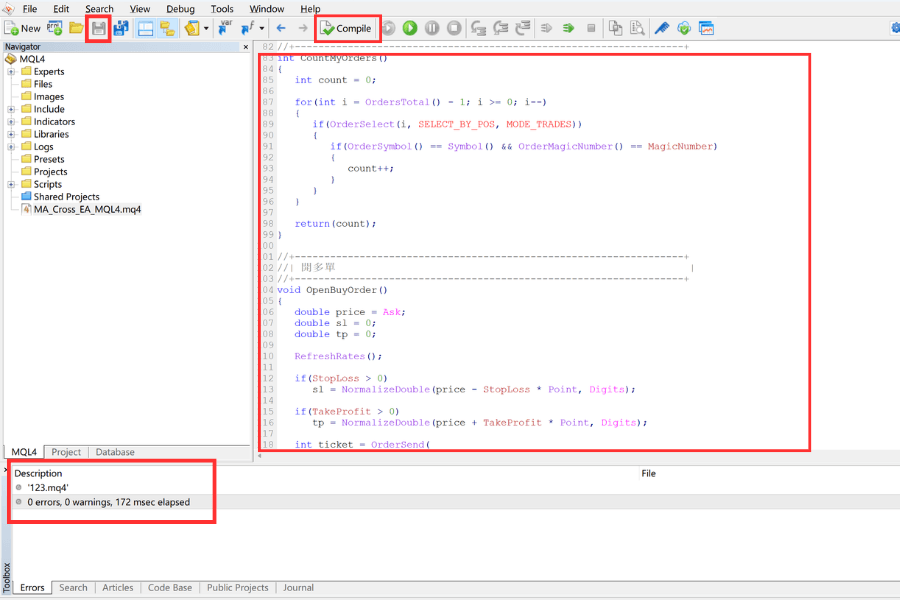Viewport: 900px width, 600px height.
Task: Click the blue styler brush icon
Action: click(x=661, y=28)
